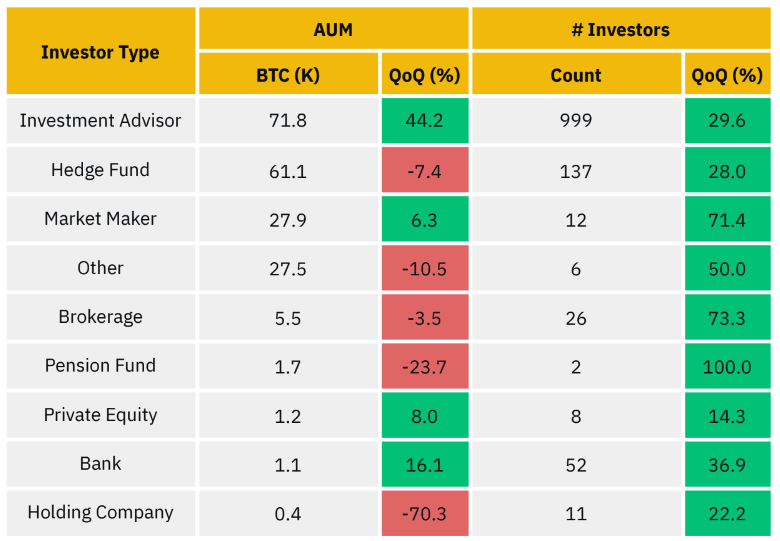Select the red -23.7 QoQ cell
Image resolution: width=780 pixels, height=541 pixels.
(x=425, y=367)
